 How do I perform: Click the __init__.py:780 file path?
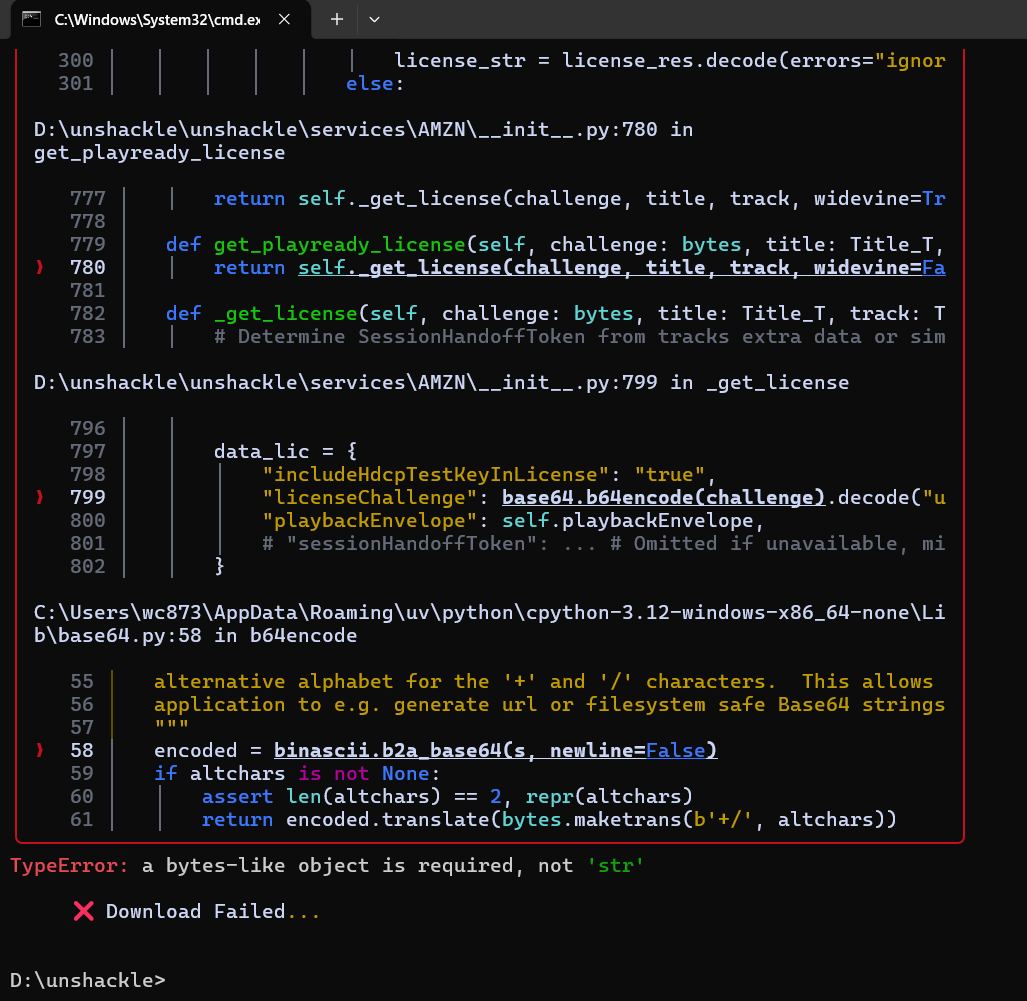(364, 129)
